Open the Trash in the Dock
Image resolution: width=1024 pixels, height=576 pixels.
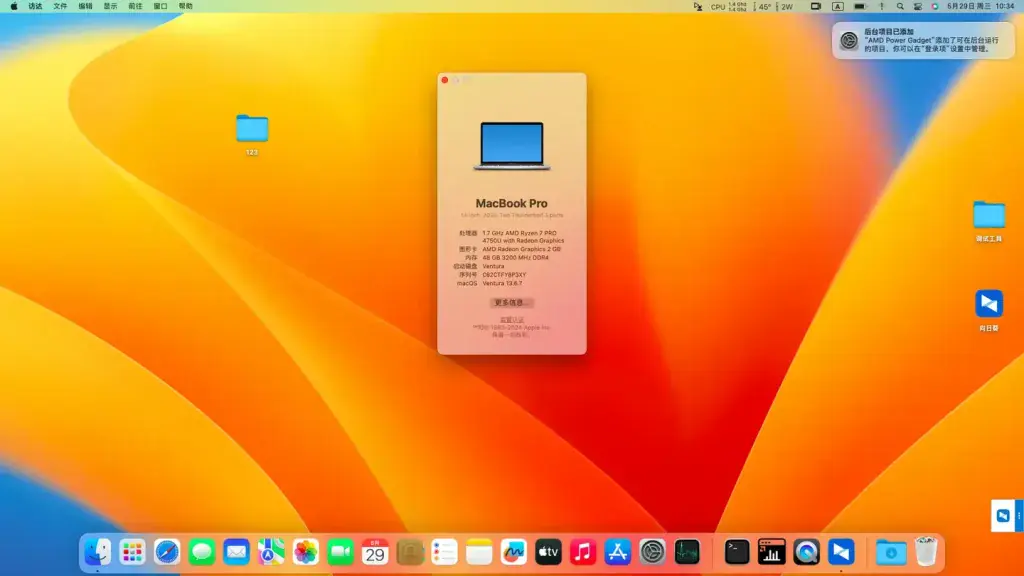click(925, 552)
